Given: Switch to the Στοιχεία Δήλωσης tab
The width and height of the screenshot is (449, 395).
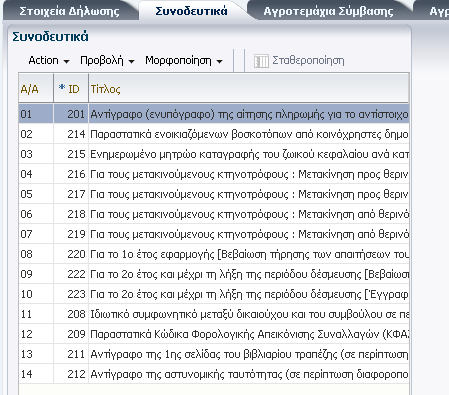Looking at the screenshot, I should point(69,11).
